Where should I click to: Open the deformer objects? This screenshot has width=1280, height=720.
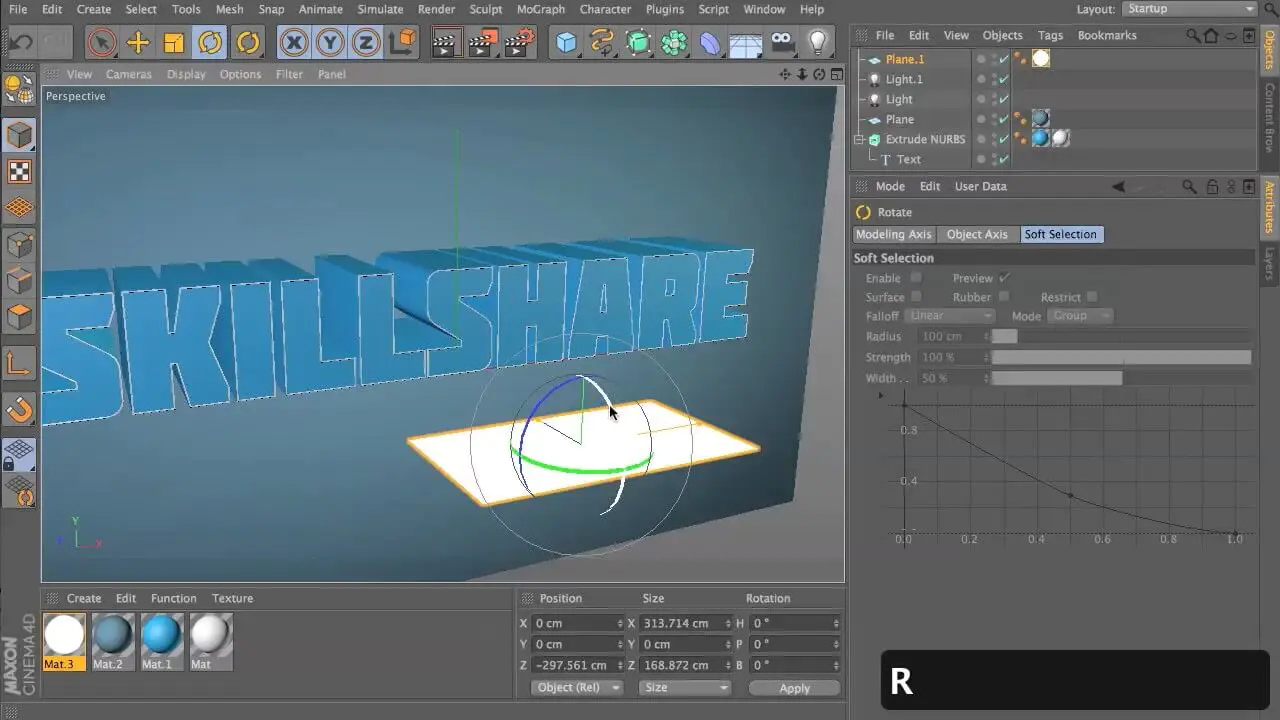[x=711, y=42]
